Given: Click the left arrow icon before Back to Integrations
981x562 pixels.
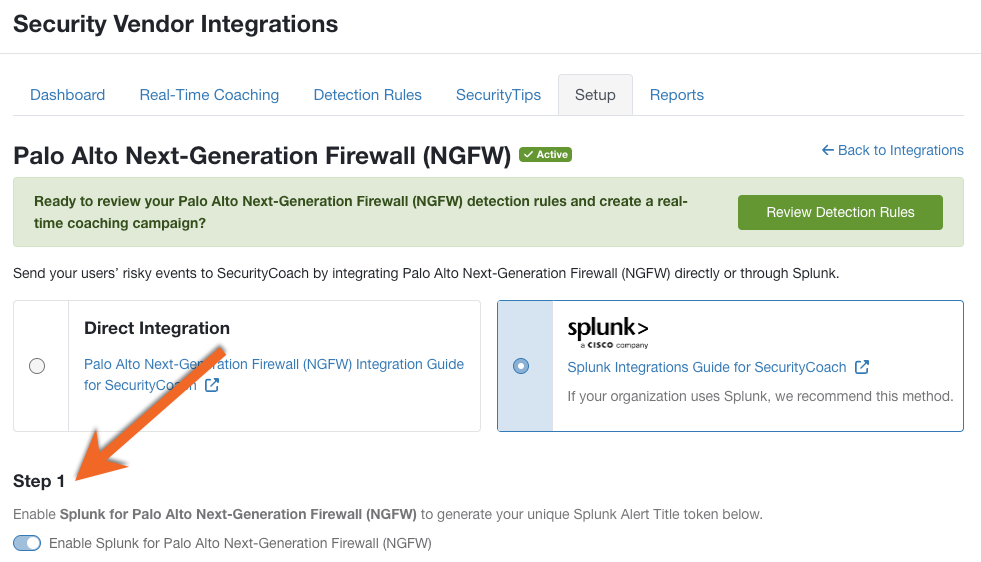Looking at the screenshot, I should 827,150.
